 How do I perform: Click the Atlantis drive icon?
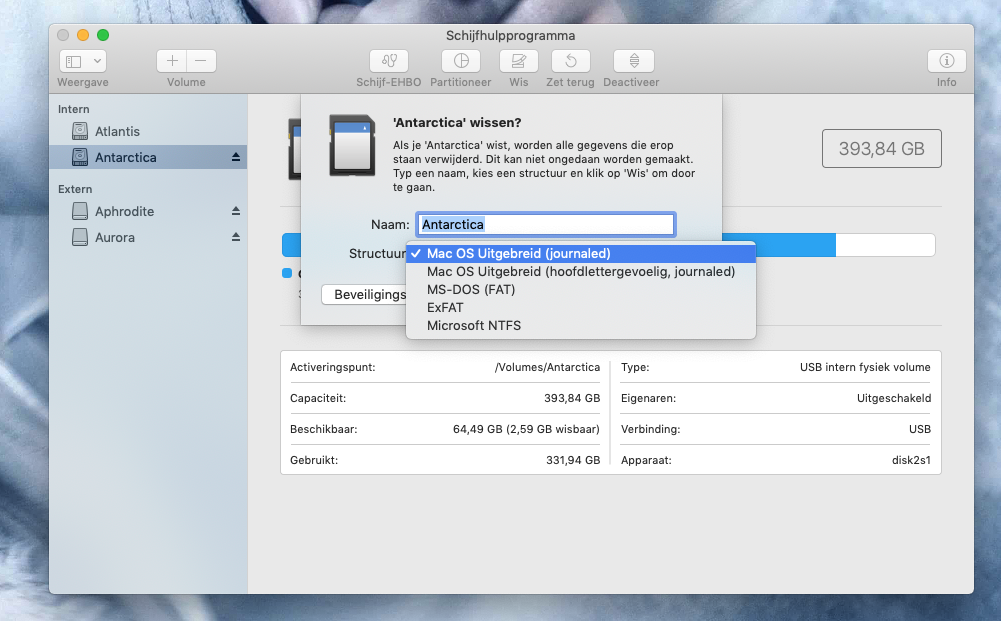coord(80,131)
